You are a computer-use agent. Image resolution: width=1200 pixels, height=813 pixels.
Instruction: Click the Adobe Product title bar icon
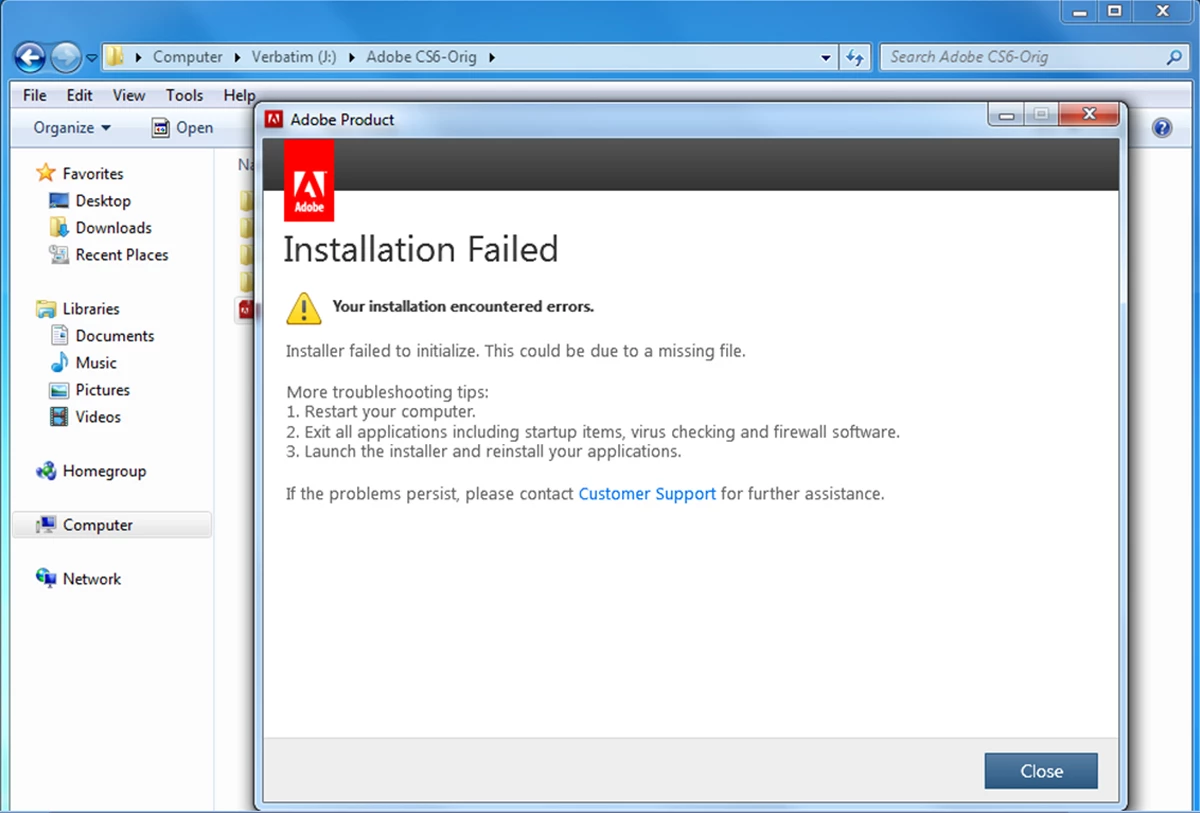point(273,120)
